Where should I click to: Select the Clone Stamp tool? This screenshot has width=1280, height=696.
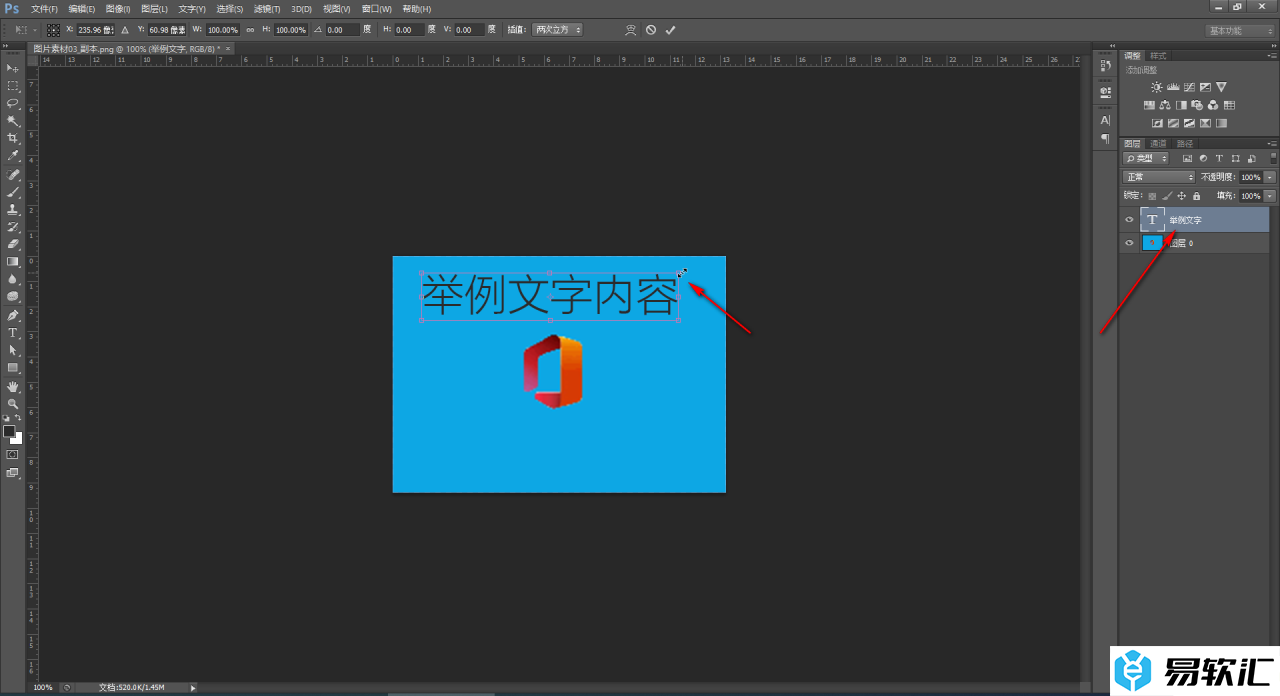point(13,209)
